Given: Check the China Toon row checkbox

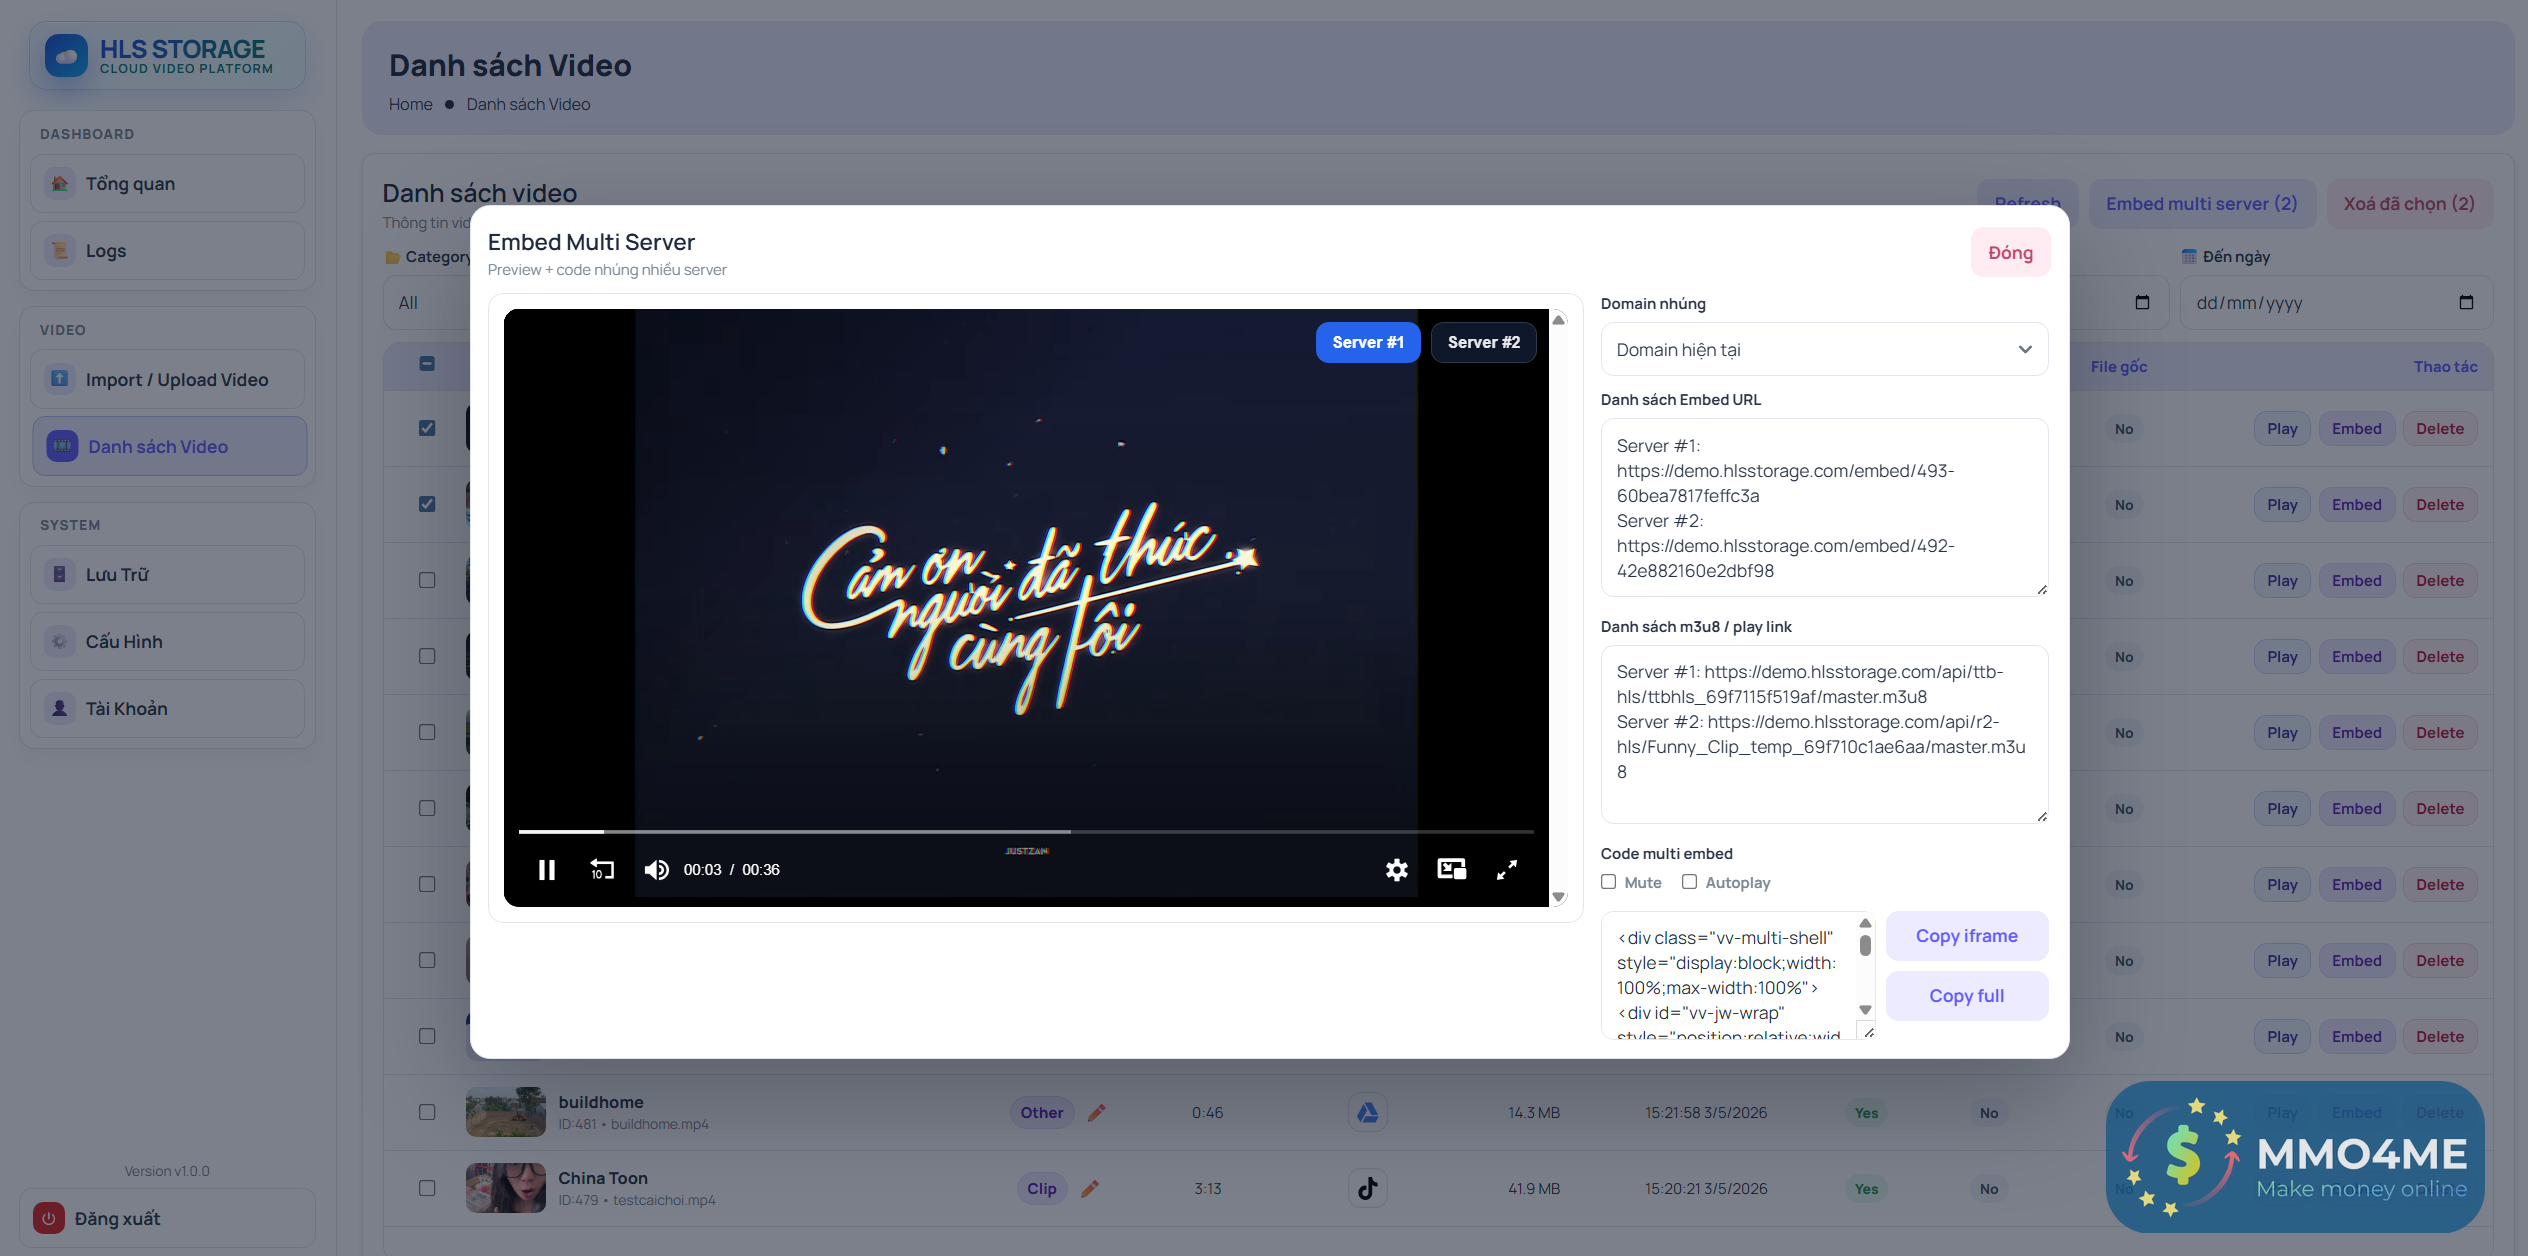Looking at the screenshot, I should pyautogui.click(x=427, y=1188).
